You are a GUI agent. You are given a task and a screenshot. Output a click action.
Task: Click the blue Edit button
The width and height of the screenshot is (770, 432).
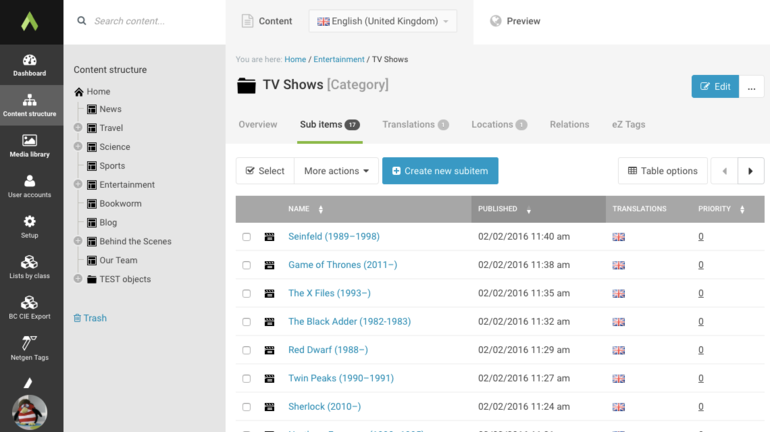pos(715,87)
